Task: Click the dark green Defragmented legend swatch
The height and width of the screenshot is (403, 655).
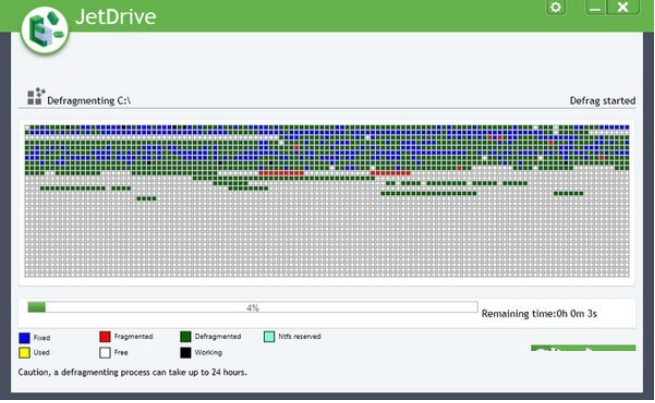Action: tap(185, 337)
